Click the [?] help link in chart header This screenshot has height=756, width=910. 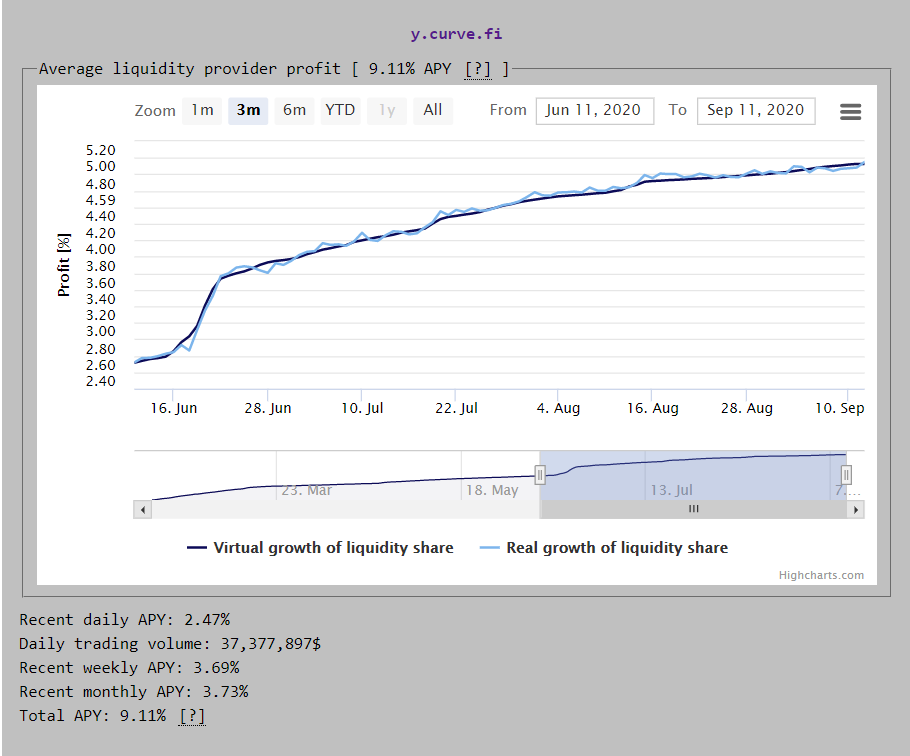(478, 69)
